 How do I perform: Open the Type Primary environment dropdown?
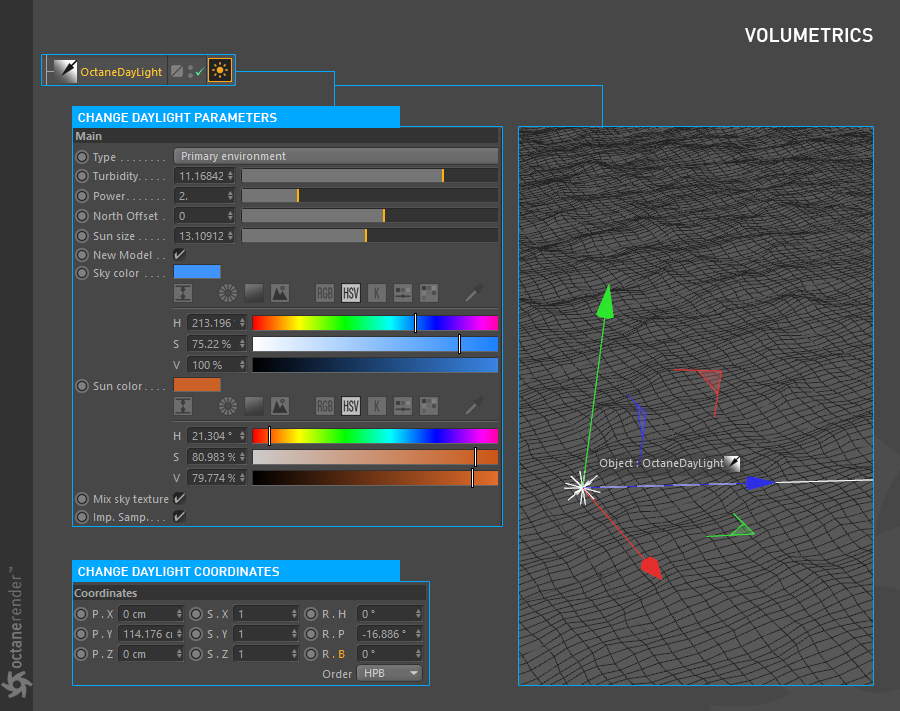point(336,156)
